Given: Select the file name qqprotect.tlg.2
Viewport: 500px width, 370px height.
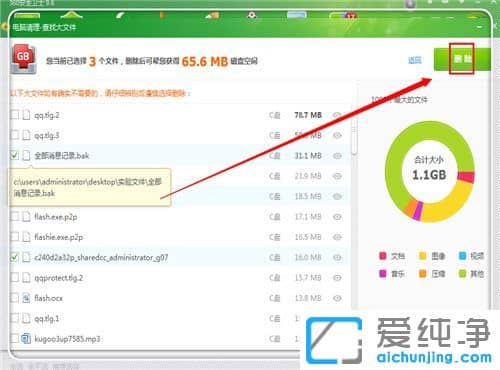Looking at the screenshot, I should (x=58, y=278).
